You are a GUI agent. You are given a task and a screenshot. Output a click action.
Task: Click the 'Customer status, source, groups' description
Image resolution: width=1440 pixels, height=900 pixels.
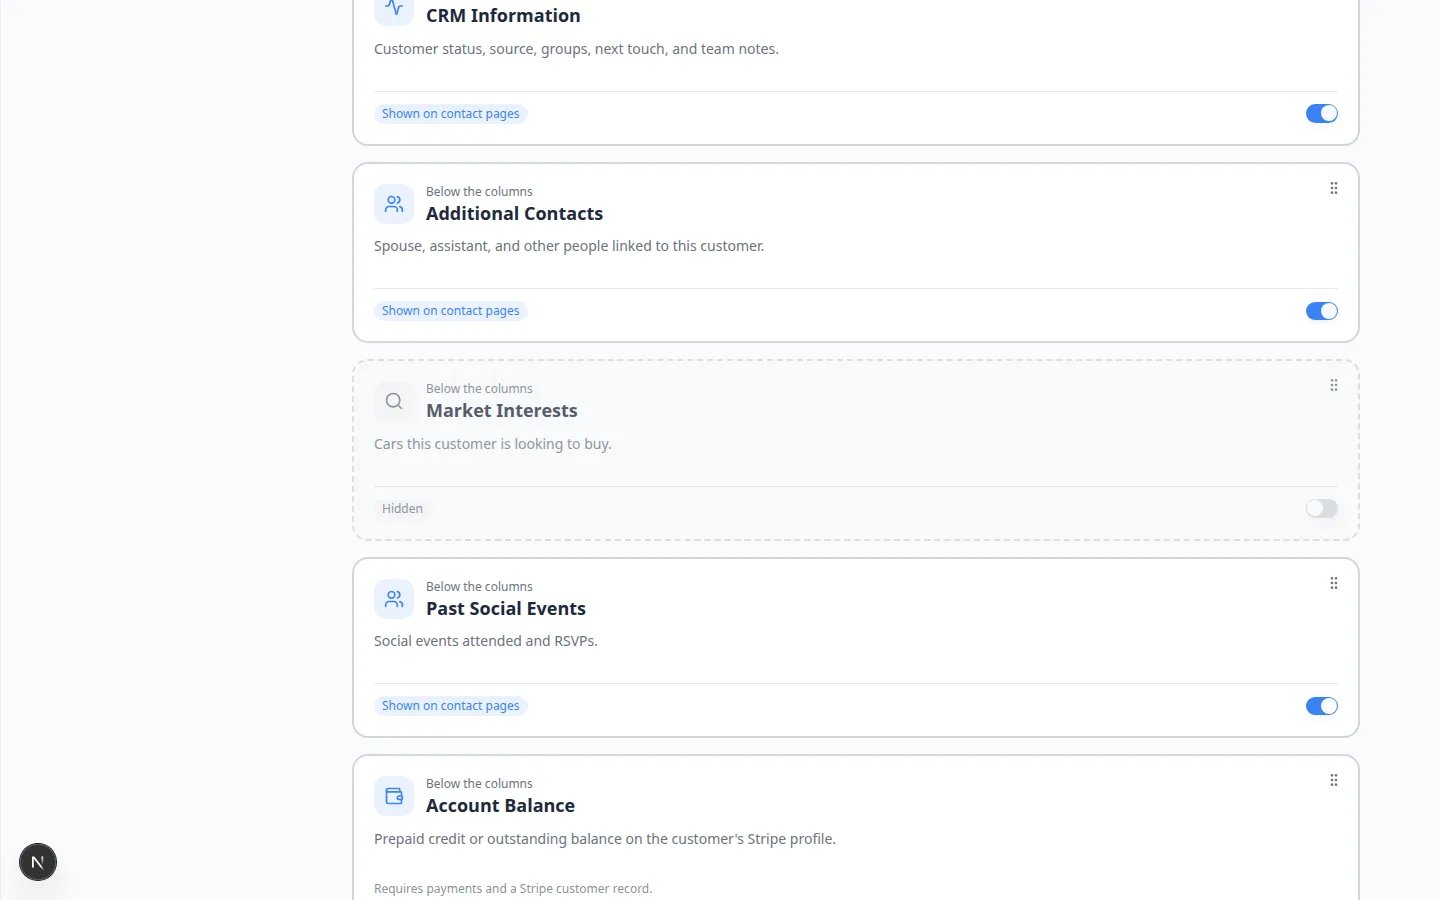[576, 49]
